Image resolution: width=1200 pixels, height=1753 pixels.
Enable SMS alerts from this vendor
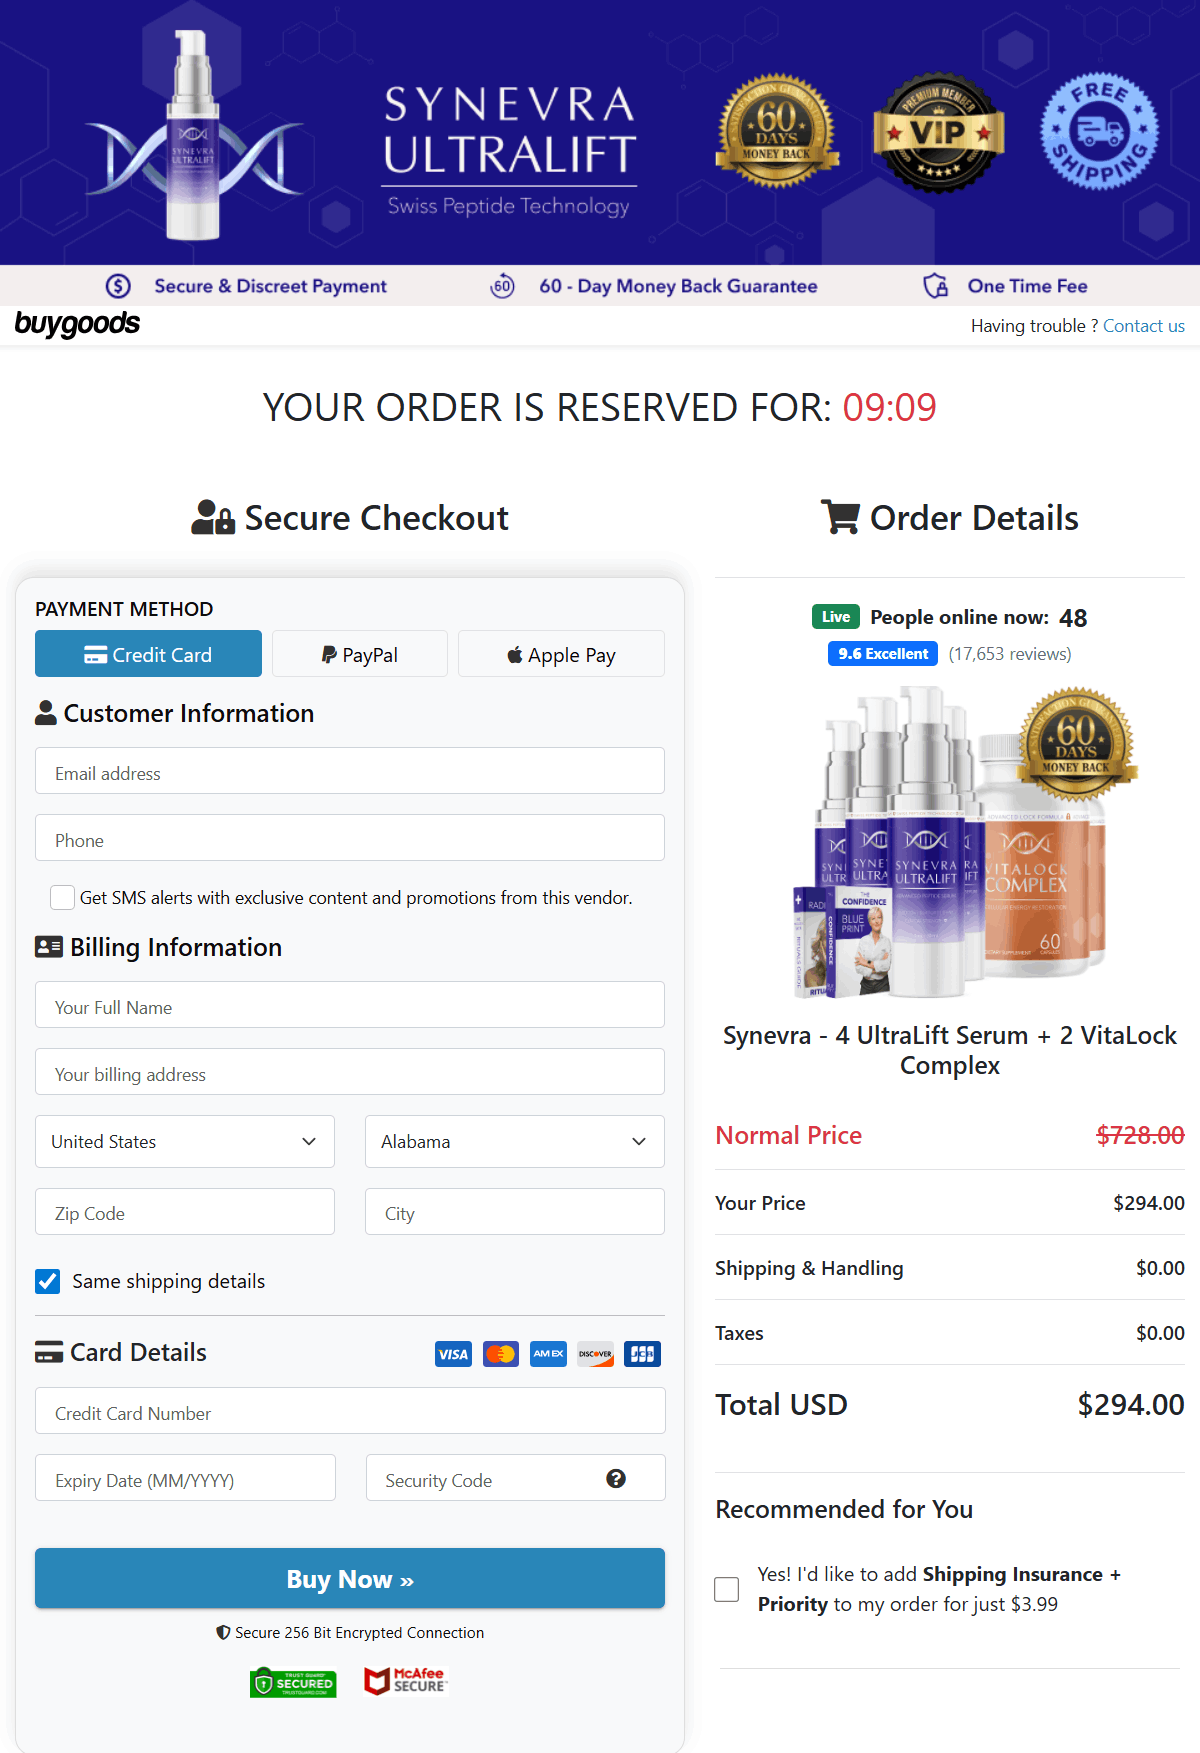coord(62,897)
